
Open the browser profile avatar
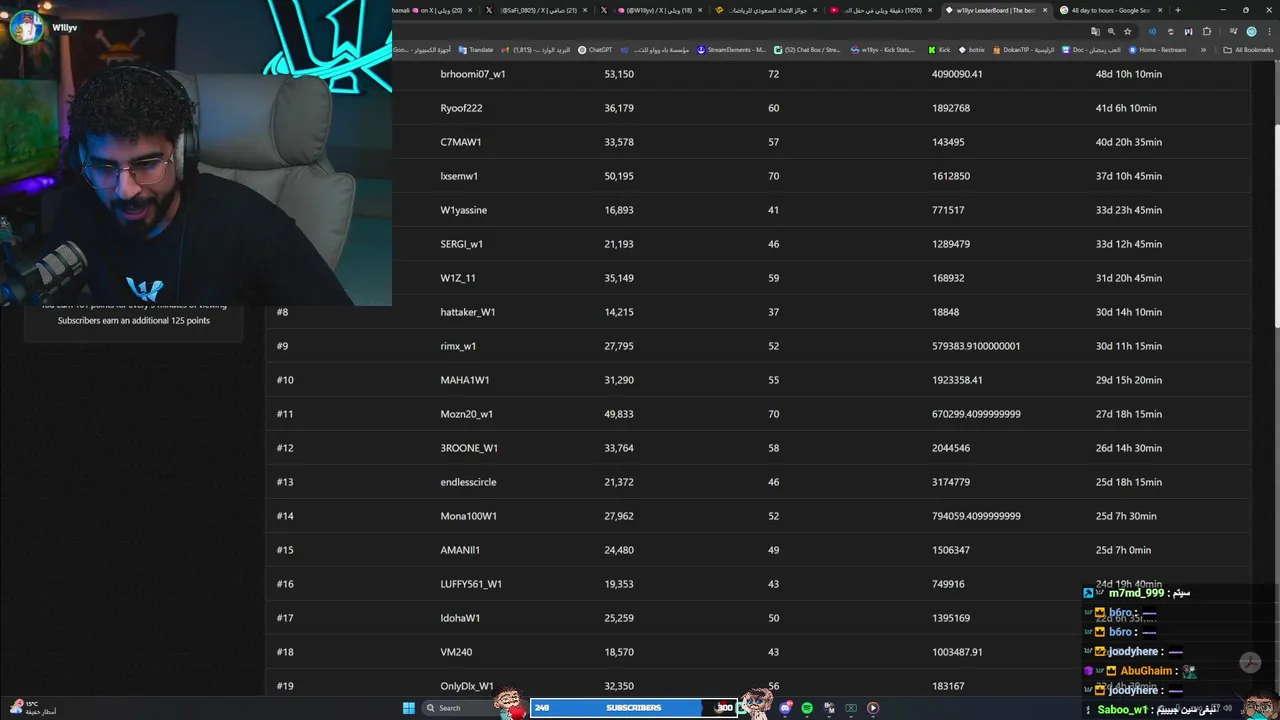click(1251, 31)
